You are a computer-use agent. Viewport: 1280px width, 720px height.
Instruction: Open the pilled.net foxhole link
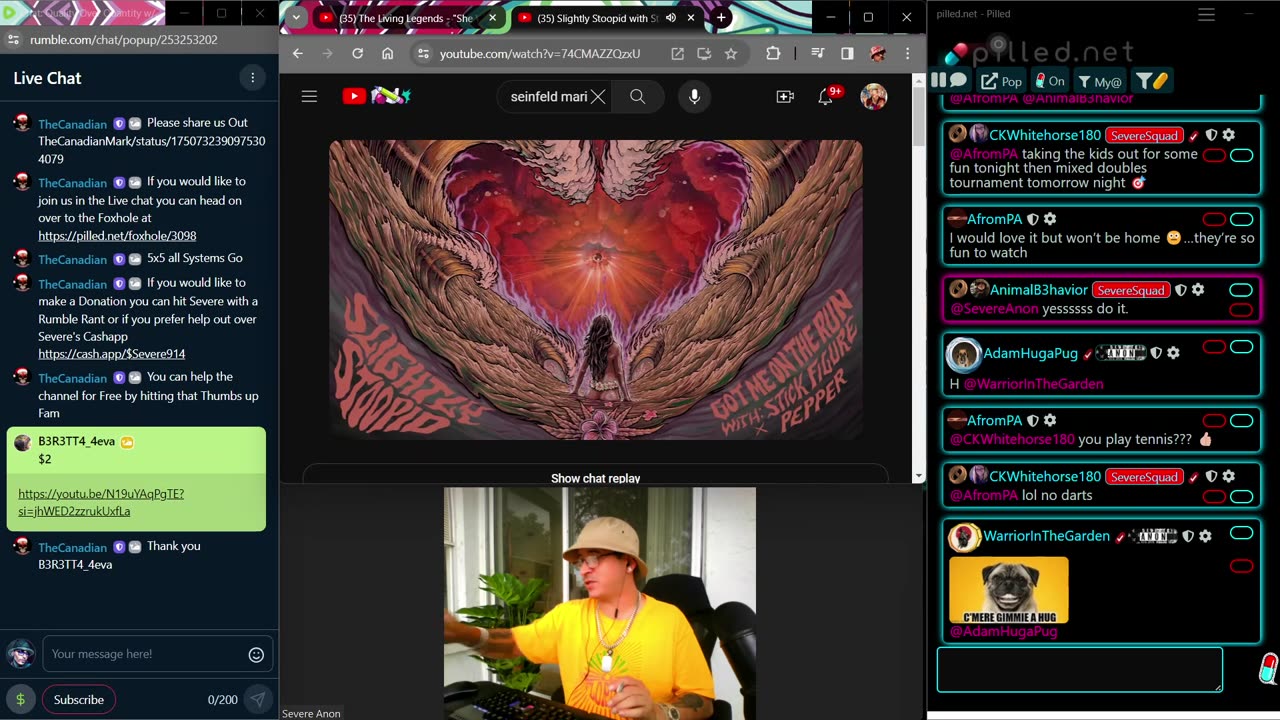click(x=117, y=236)
